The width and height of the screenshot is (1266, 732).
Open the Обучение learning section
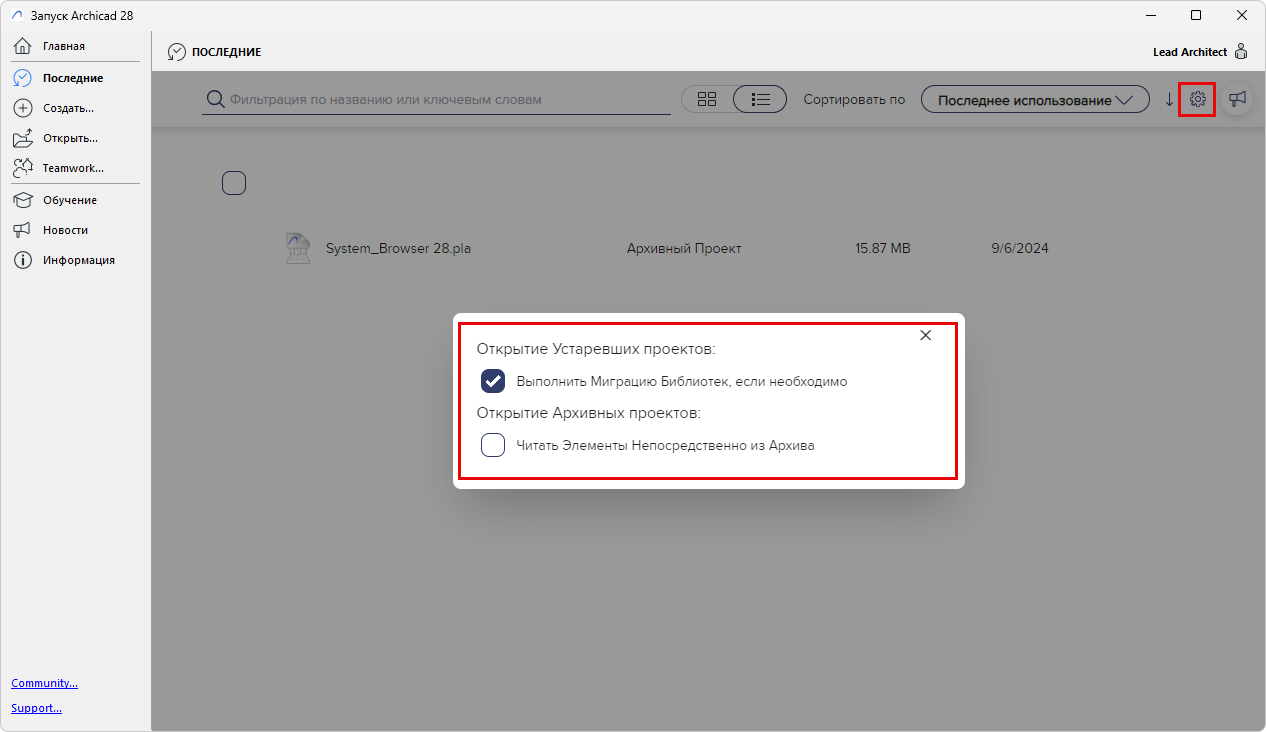[69, 200]
